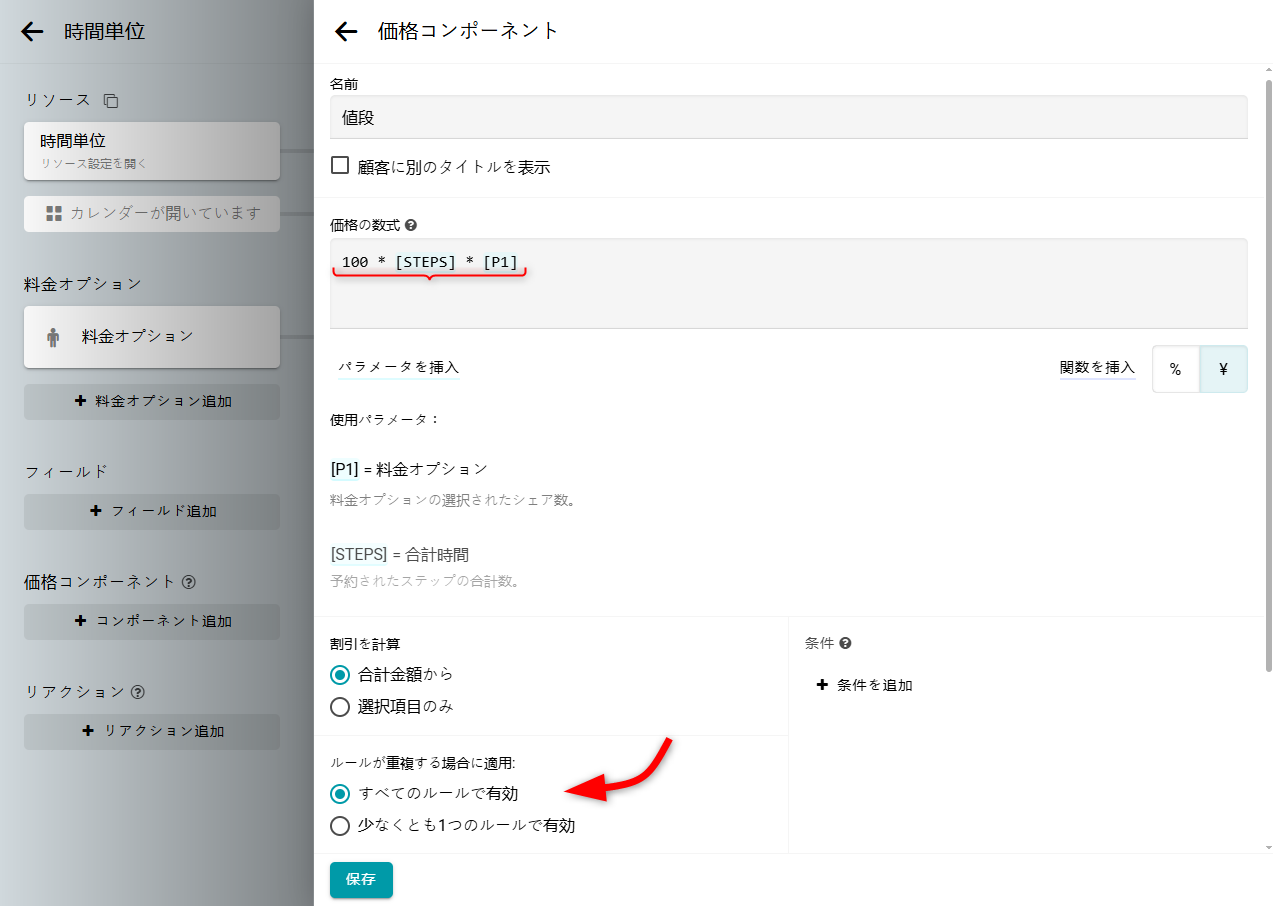Image resolution: width=1273 pixels, height=906 pixels.
Task: Click person icon in 料金オプション card
Action: click(53, 337)
